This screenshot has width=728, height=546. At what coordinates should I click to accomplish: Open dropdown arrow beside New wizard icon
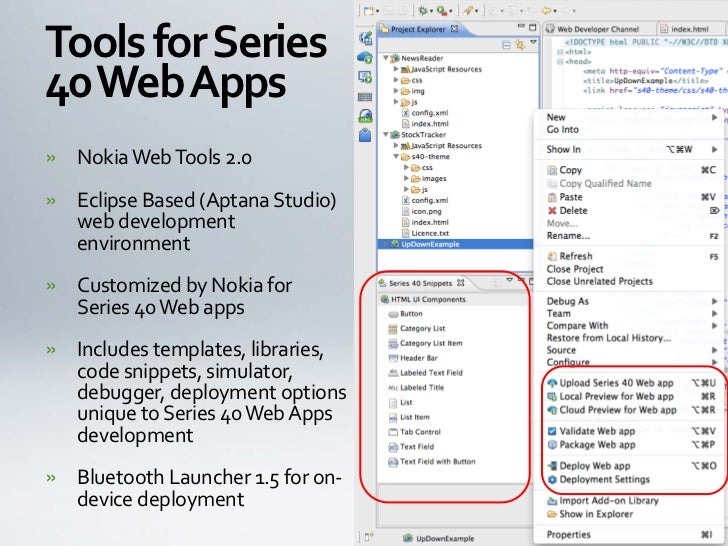pyautogui.click(x=377, y=11)
